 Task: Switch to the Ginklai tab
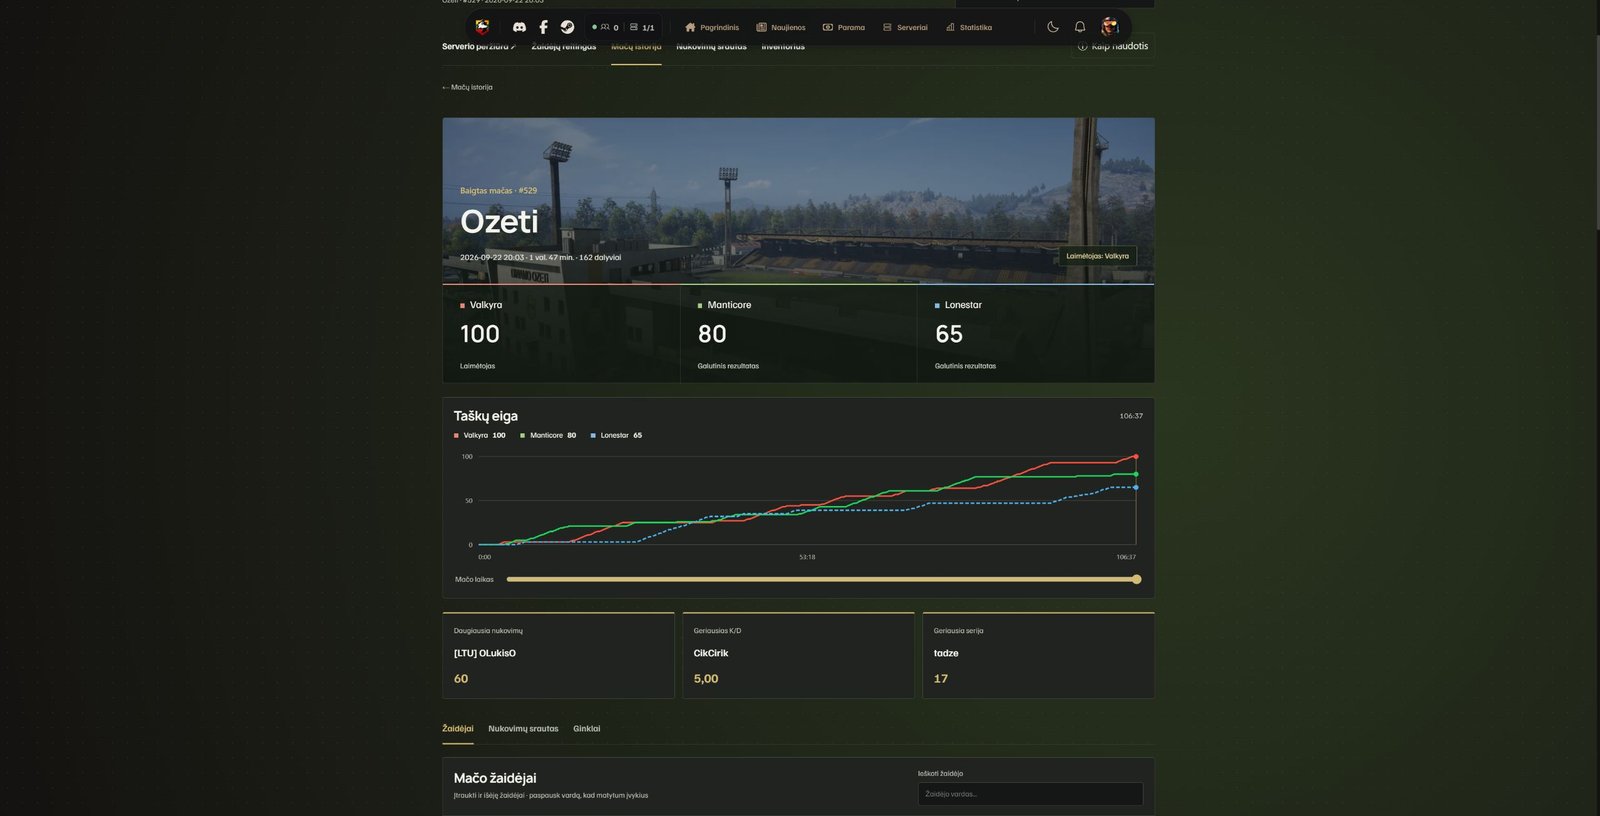pyautogui.click(x=587, y=729)
